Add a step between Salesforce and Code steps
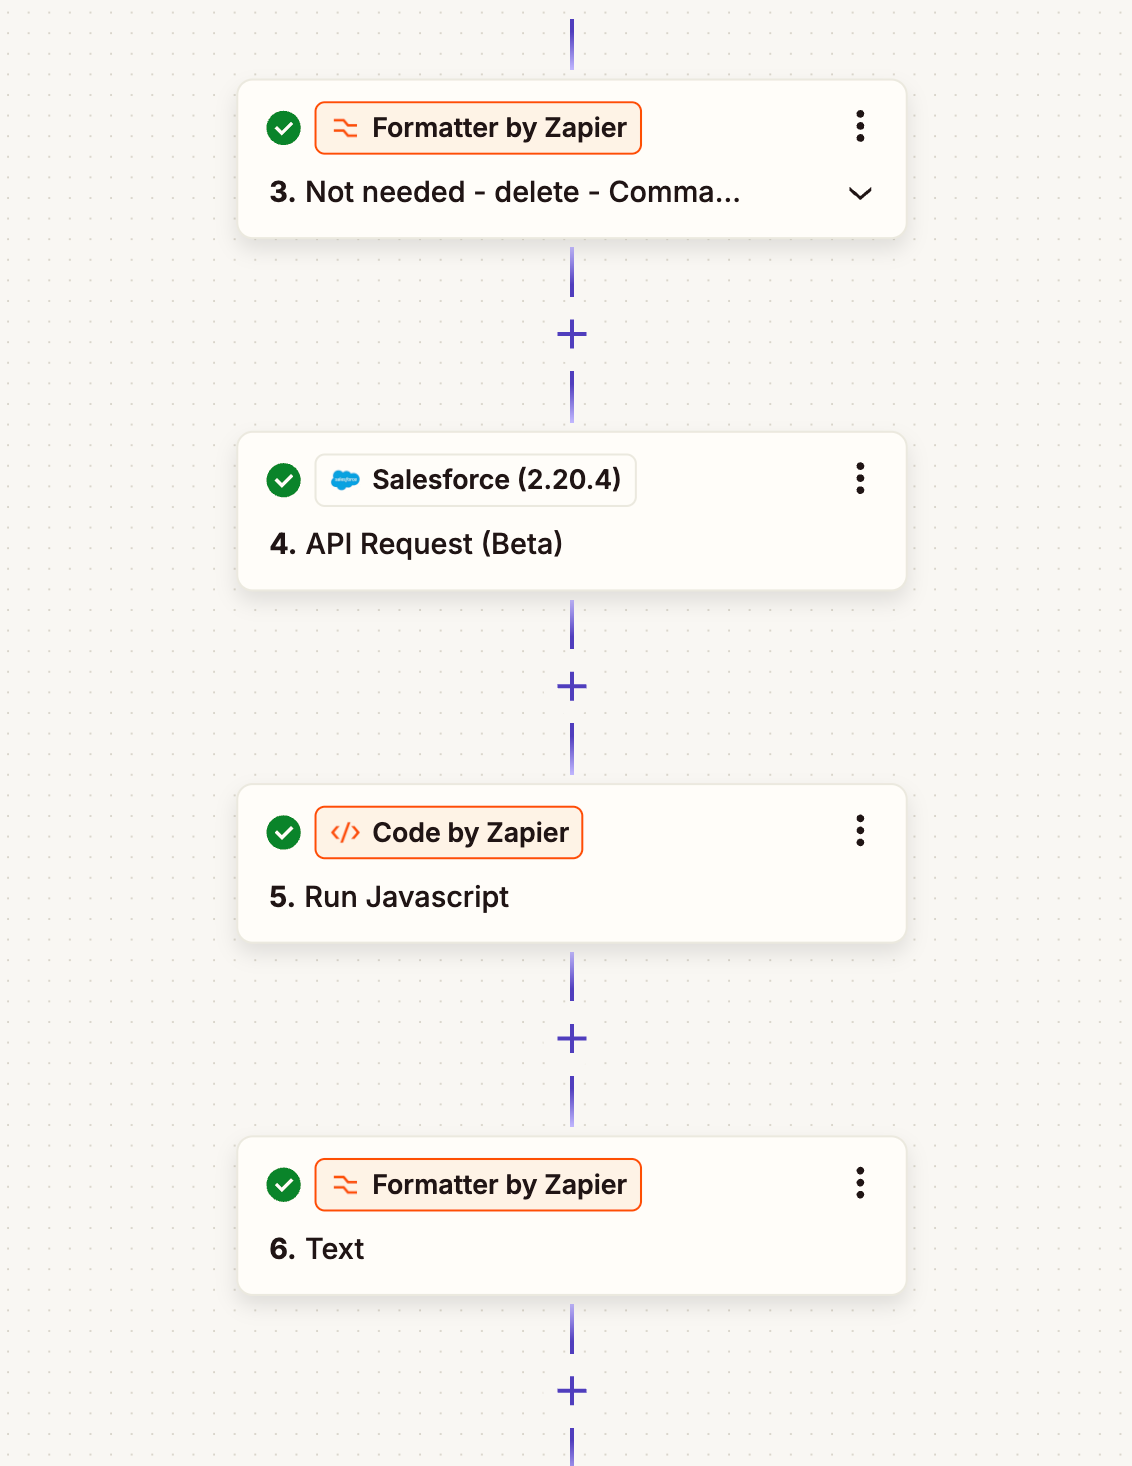1132x1466 pixels. [572, 686]
